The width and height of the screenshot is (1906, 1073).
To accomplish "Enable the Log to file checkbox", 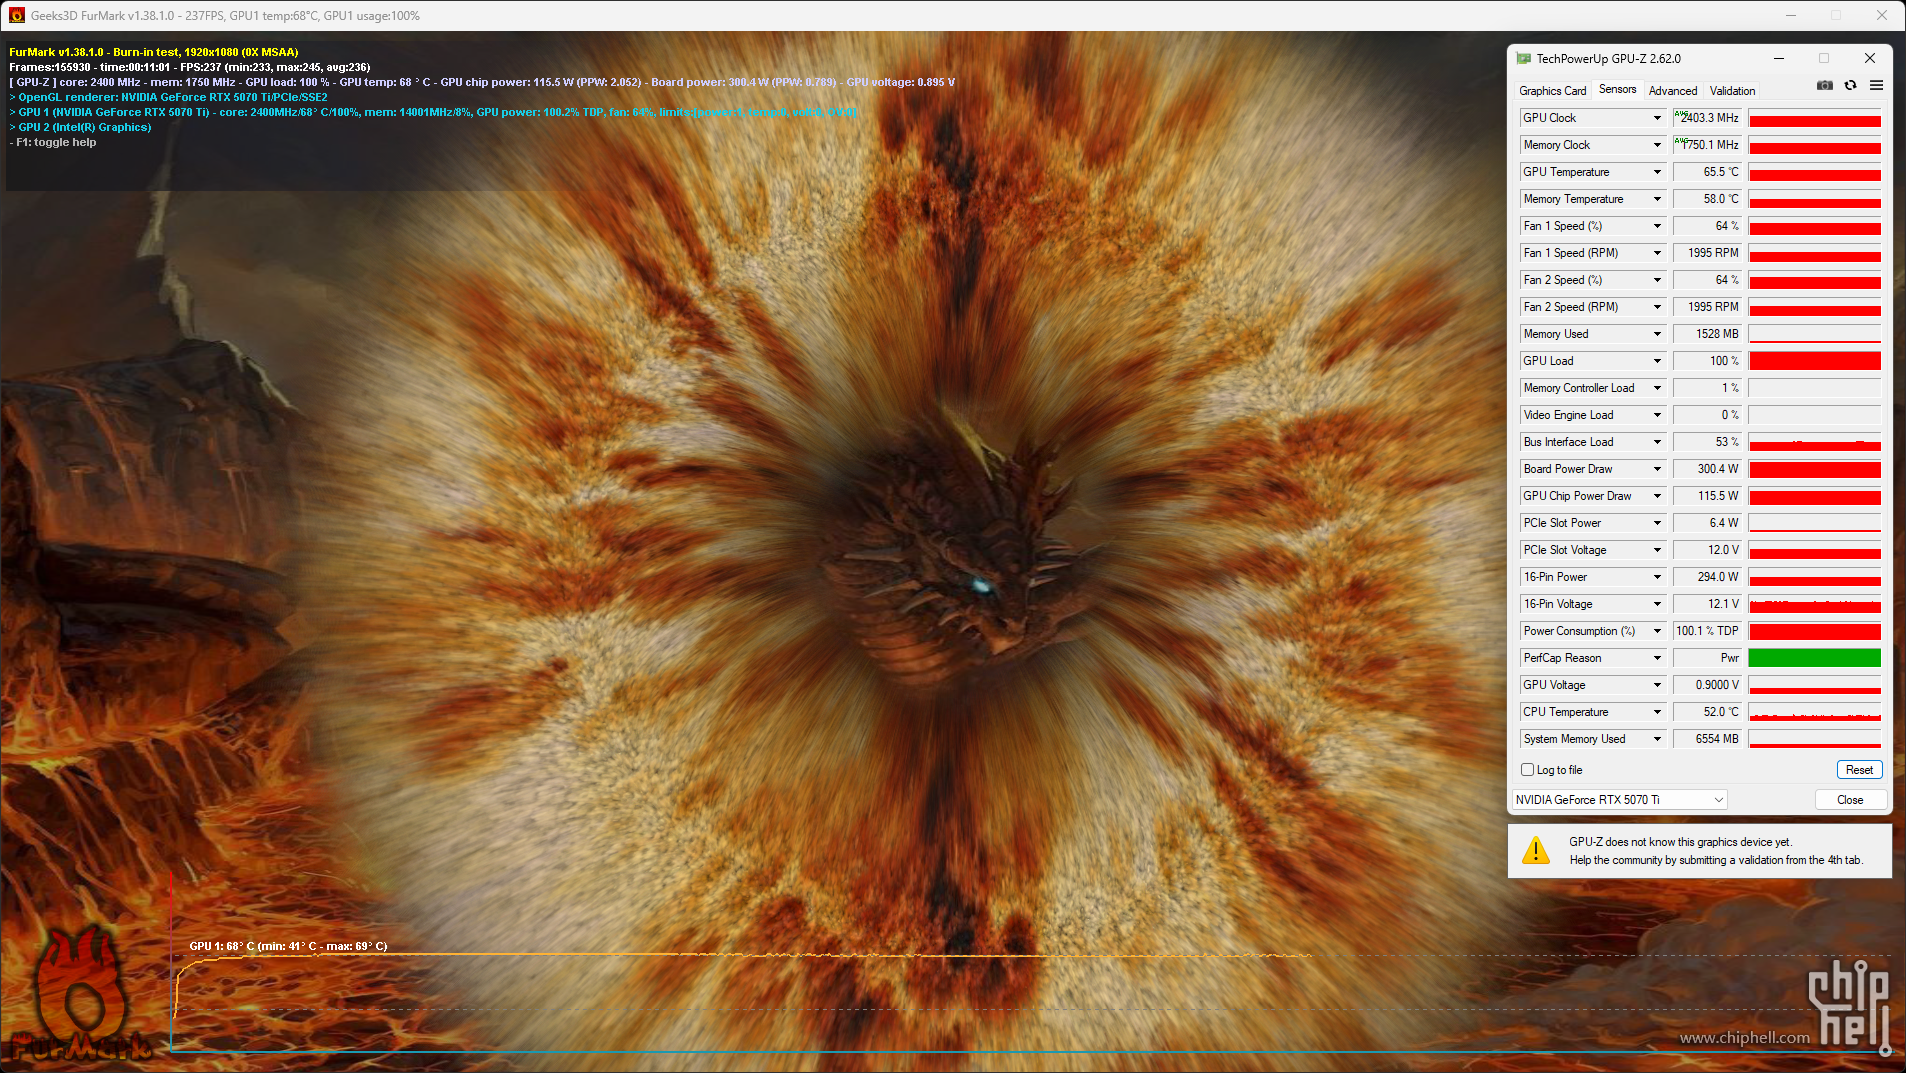I will (1527, 770).
